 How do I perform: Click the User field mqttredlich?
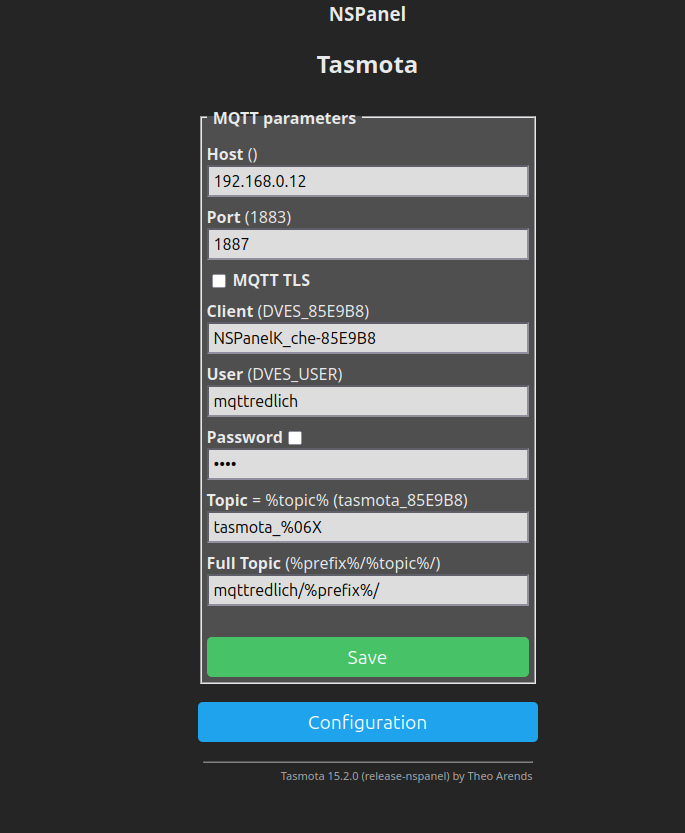[368, 401]
